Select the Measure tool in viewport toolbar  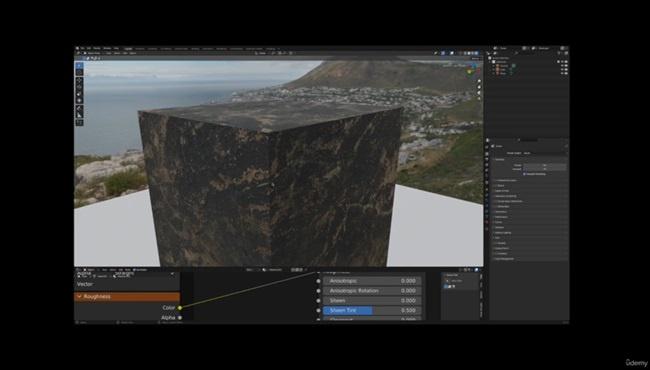[79, 116]
